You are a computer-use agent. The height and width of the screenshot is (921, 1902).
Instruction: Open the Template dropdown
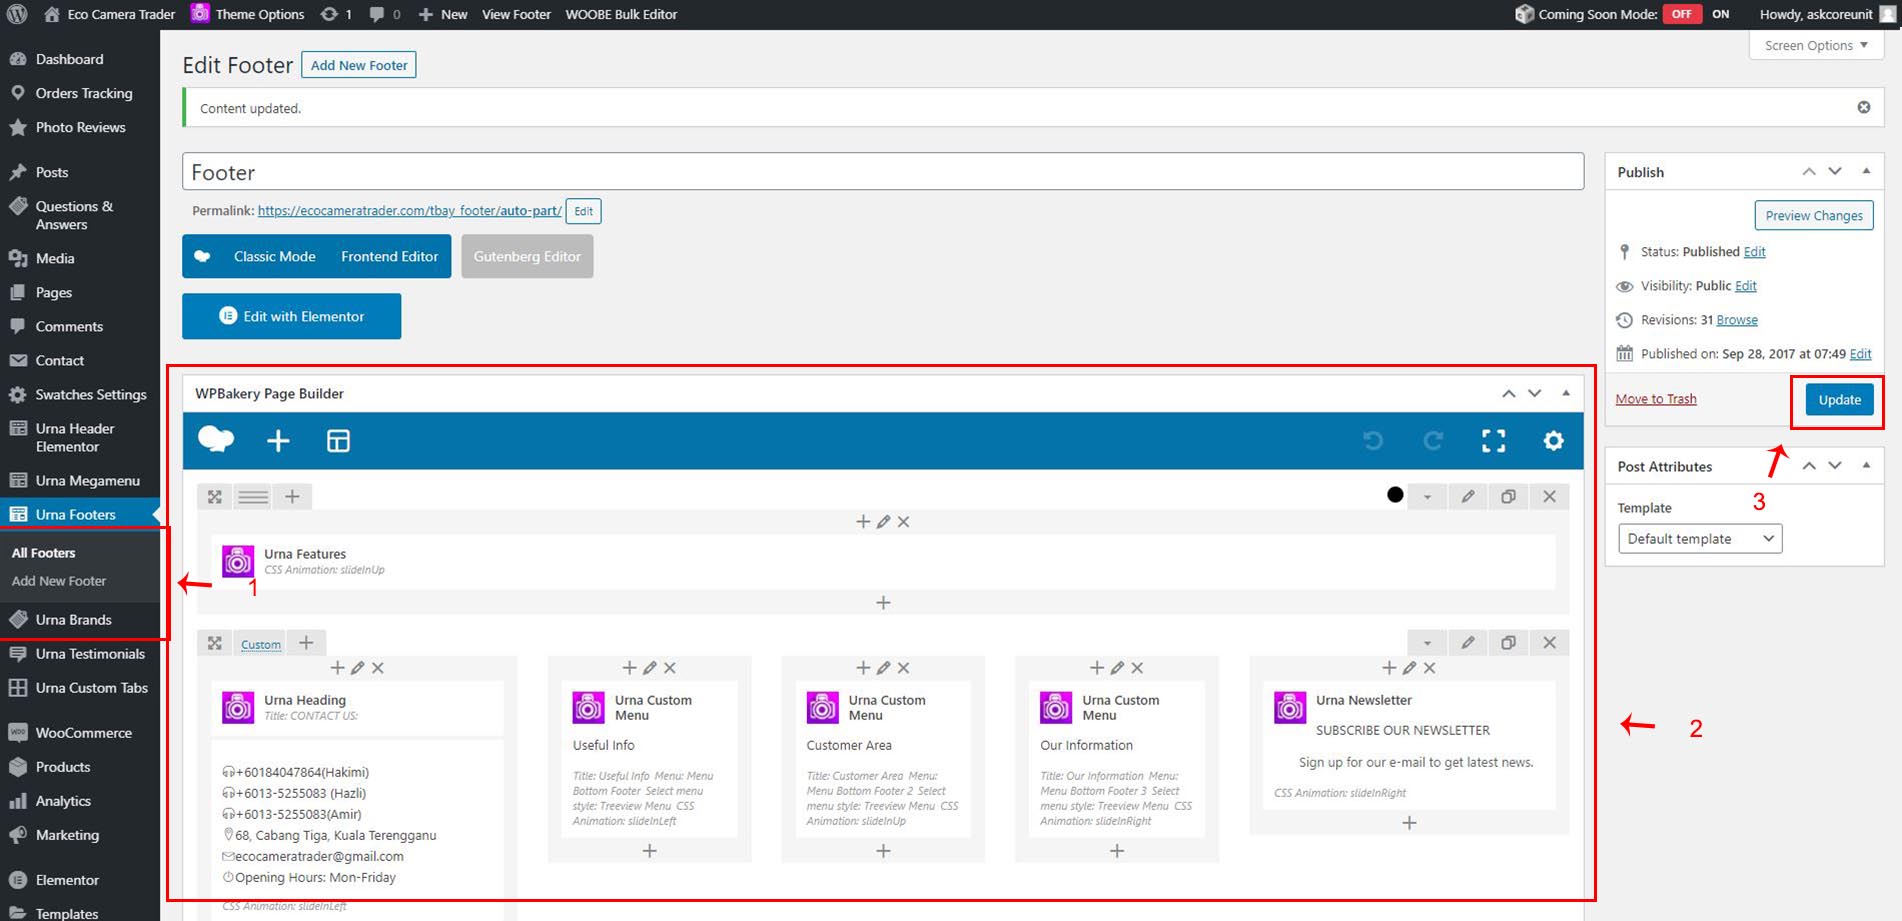1699,539
